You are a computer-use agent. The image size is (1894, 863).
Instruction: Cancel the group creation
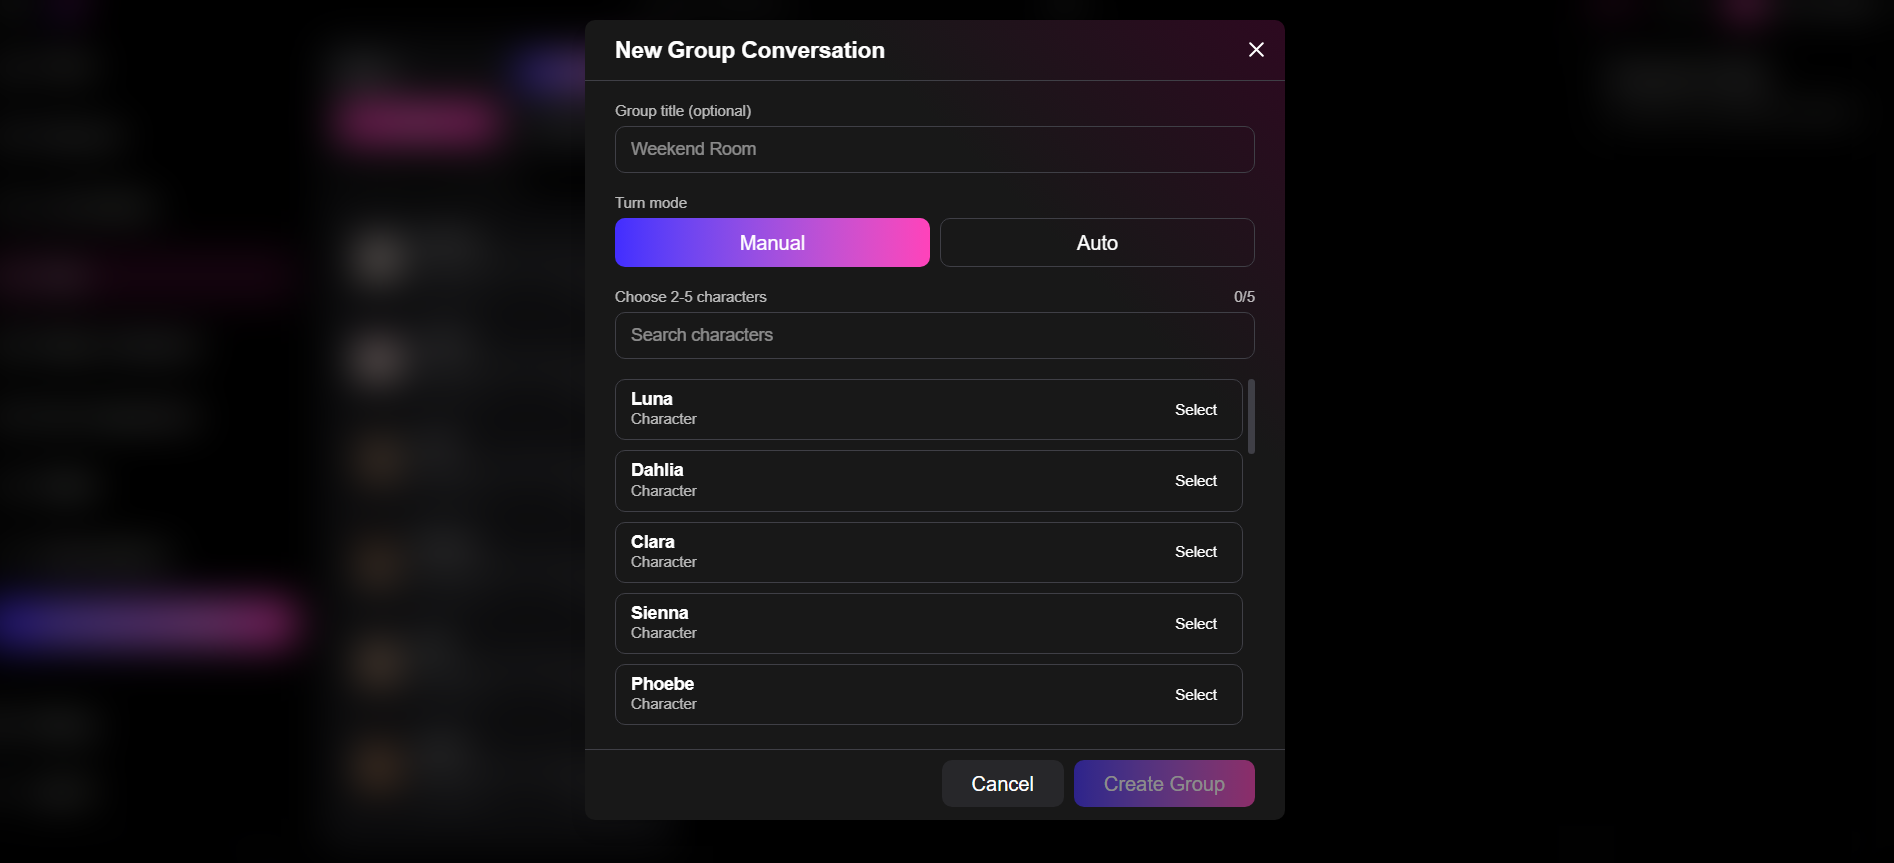coord(1002,784)
